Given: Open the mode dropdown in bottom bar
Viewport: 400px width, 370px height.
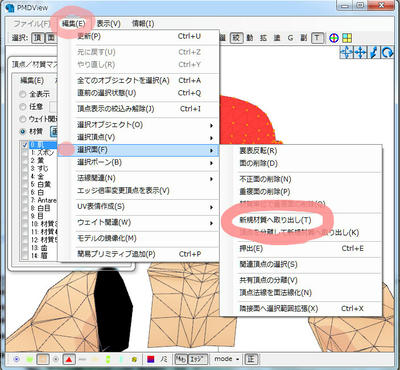Looking at the screenshot, I should click(x=227, y=359).
